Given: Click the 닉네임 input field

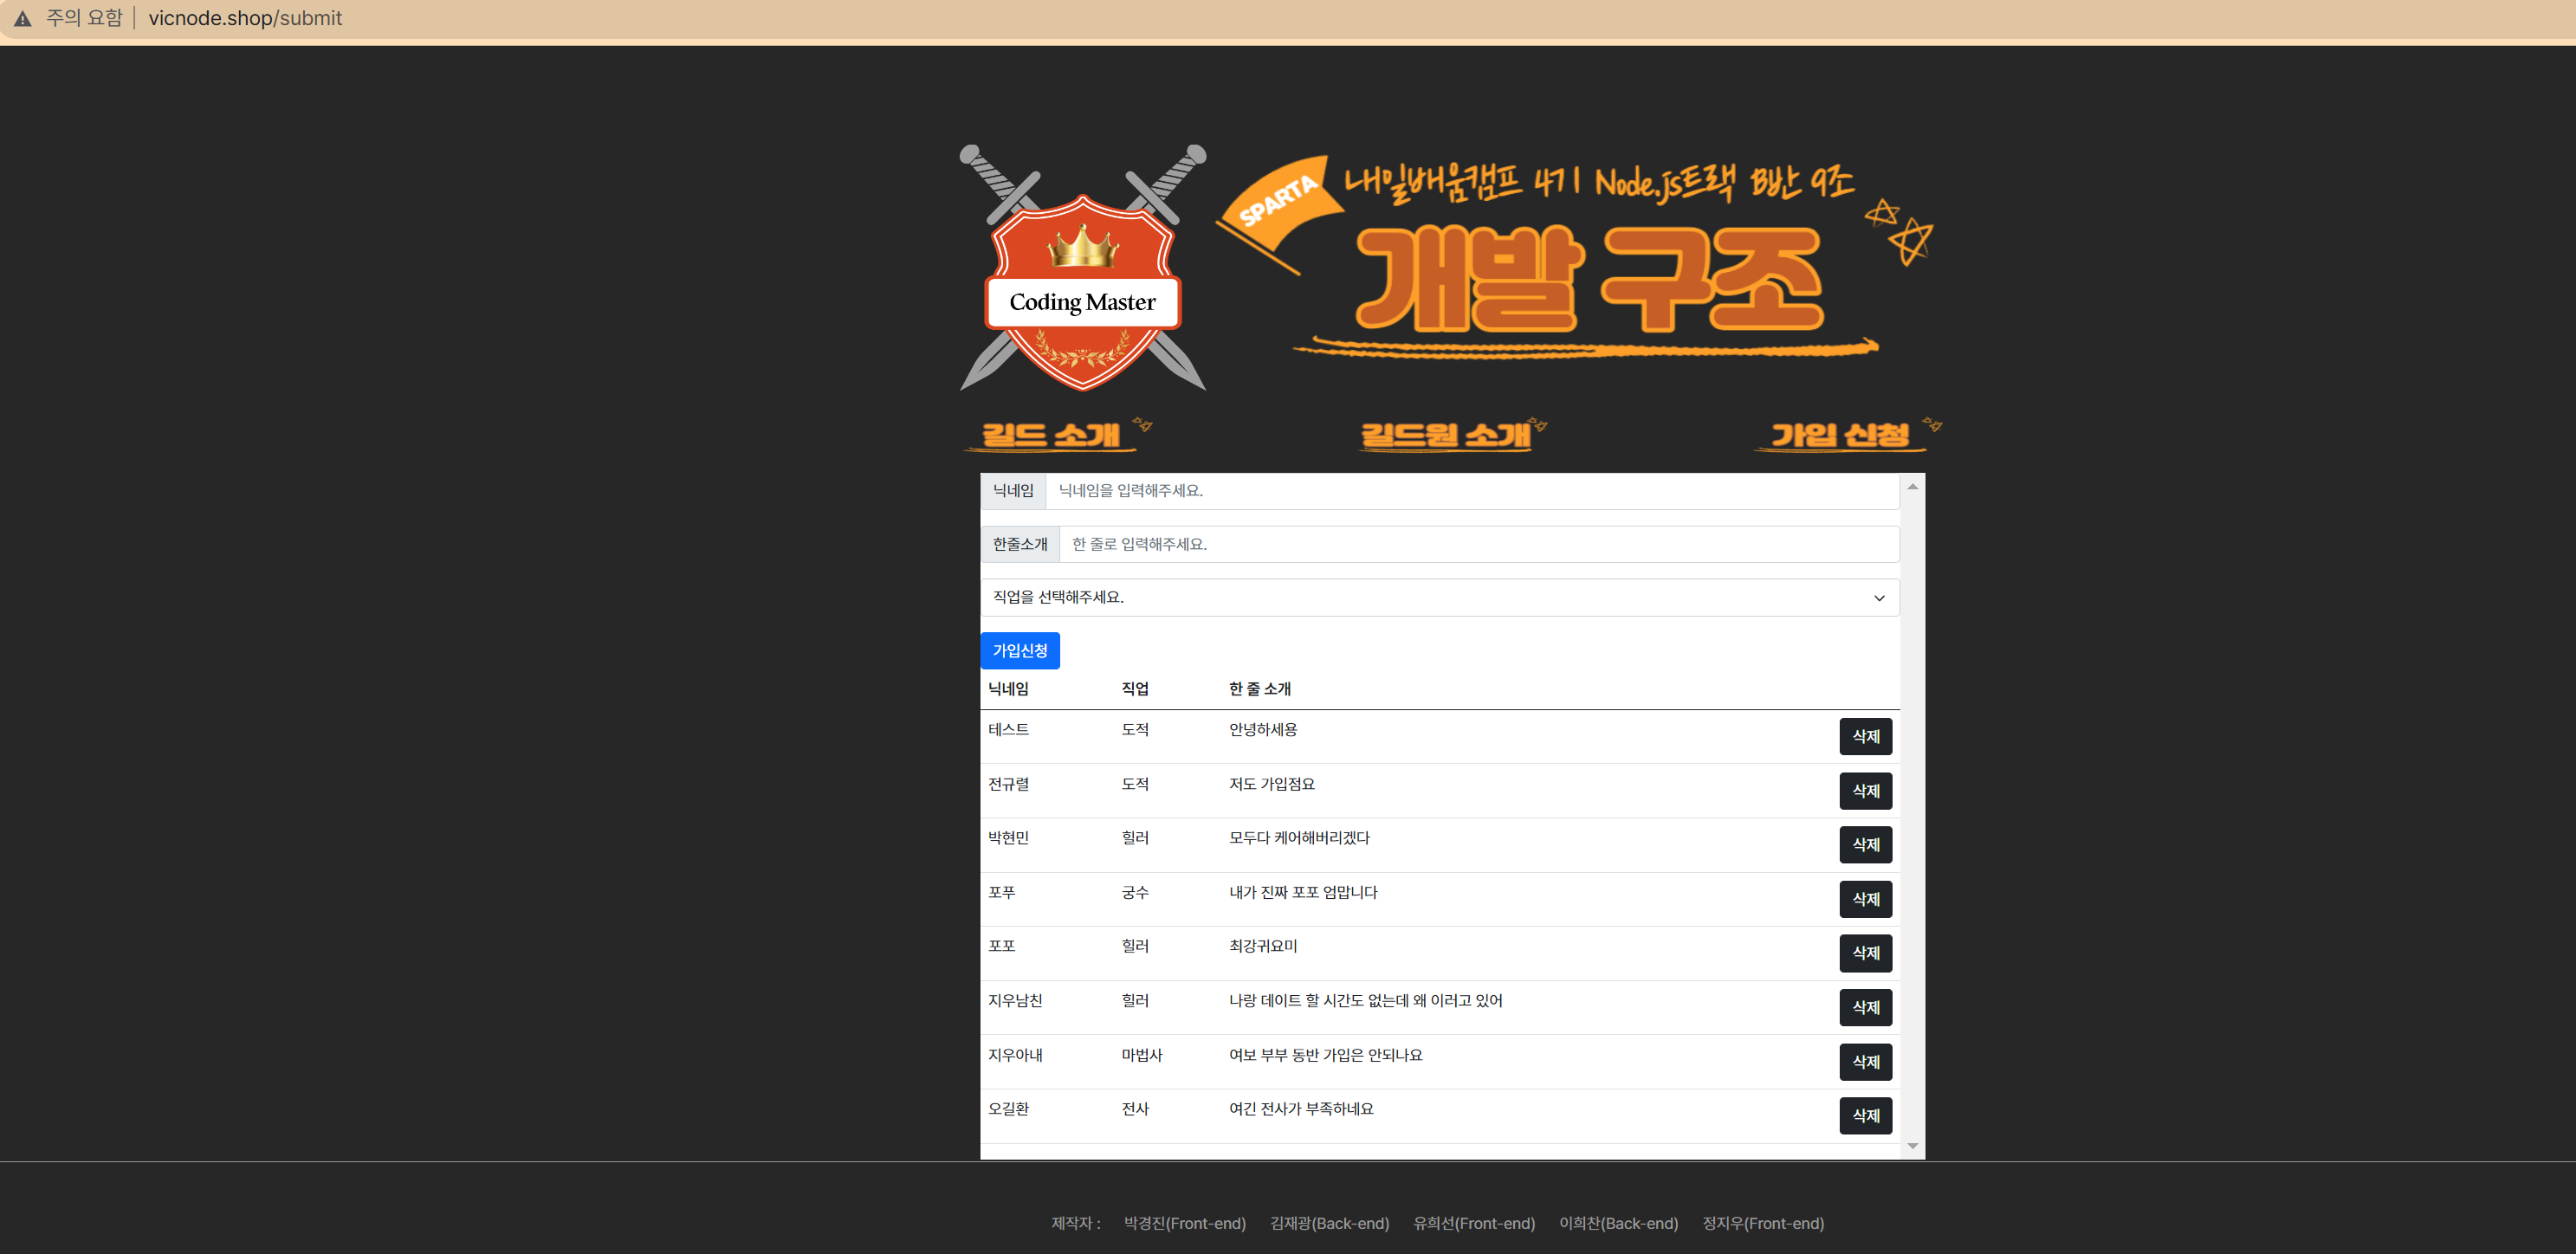Looking at the screenshot, I should click(1470, 490).
